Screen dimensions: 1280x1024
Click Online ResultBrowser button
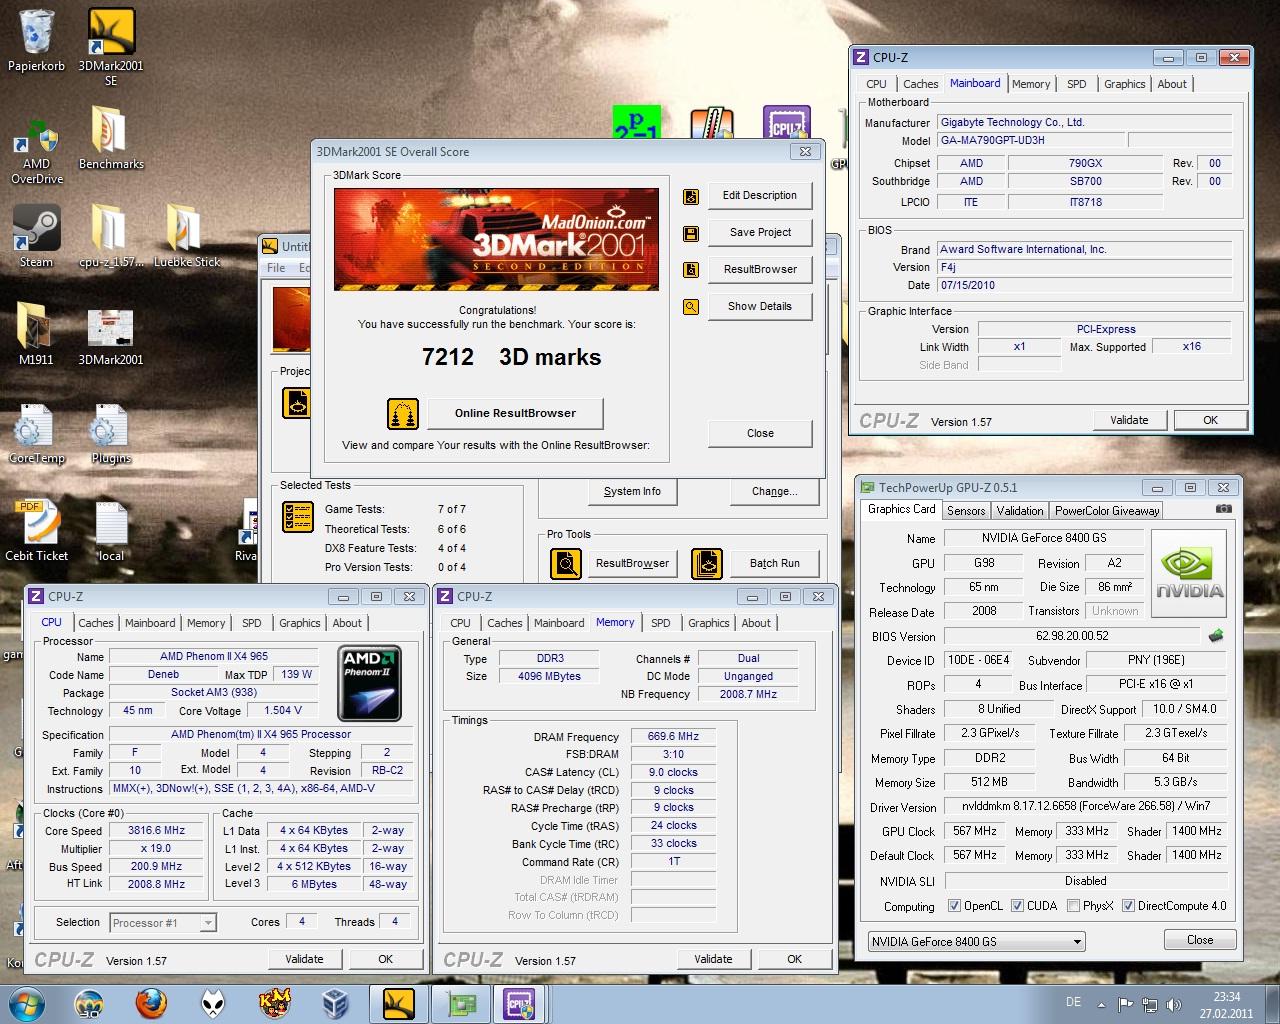pos(515,413)
